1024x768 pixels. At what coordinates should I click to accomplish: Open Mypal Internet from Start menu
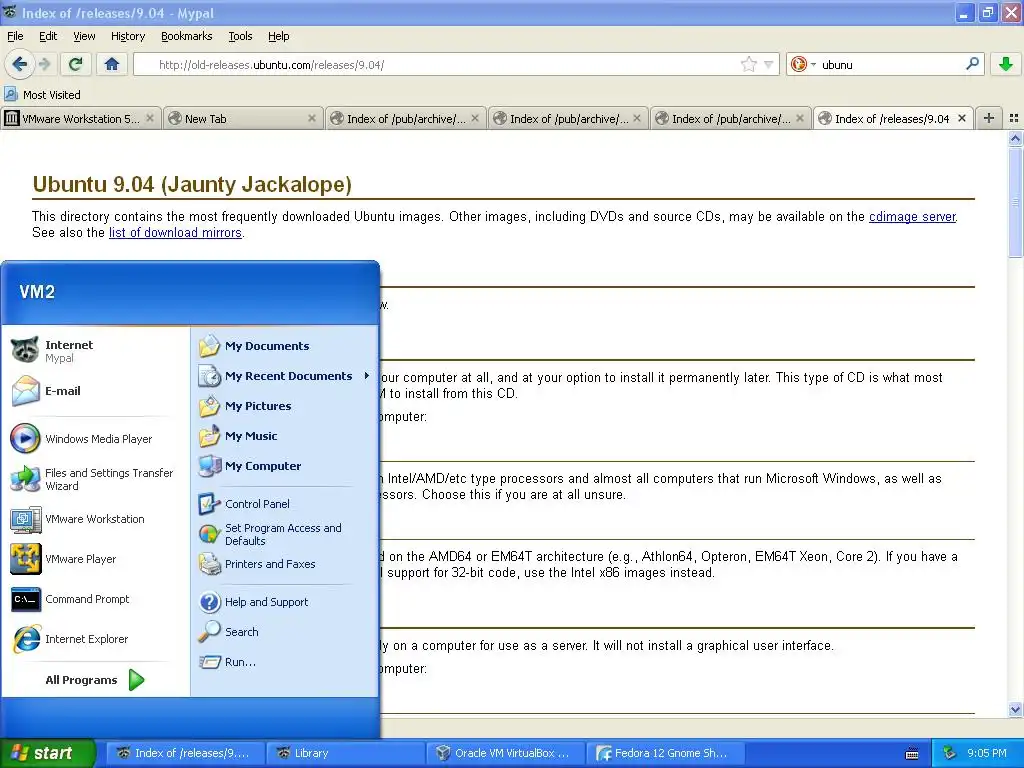(95, 351)
